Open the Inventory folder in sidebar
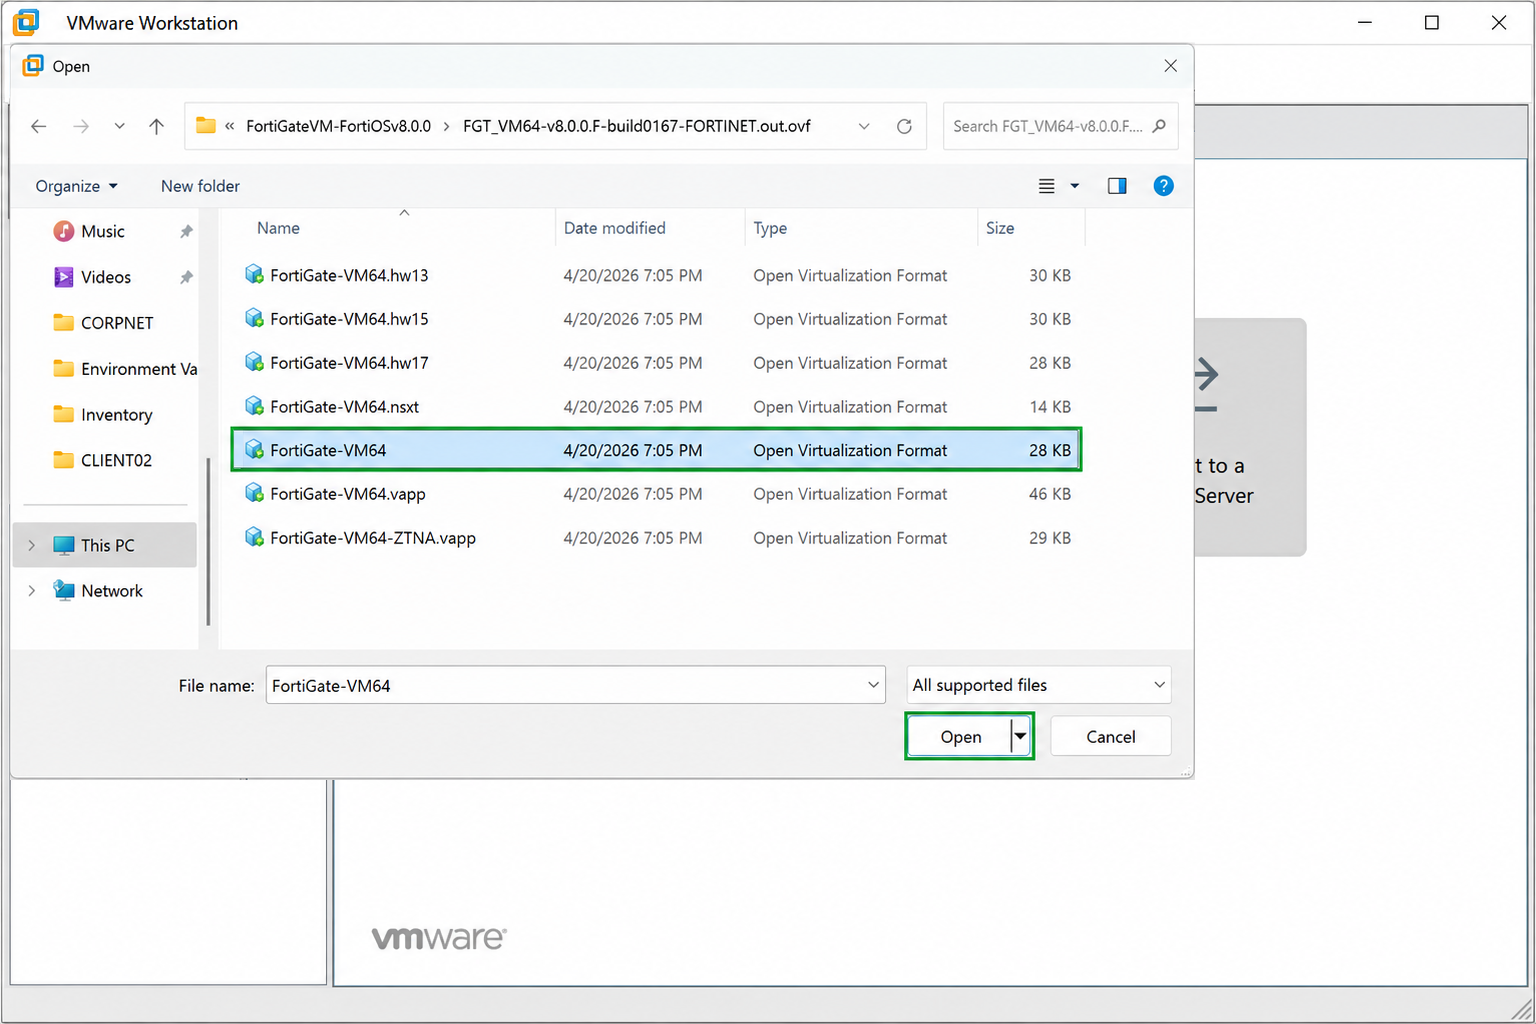 point(116,415)
